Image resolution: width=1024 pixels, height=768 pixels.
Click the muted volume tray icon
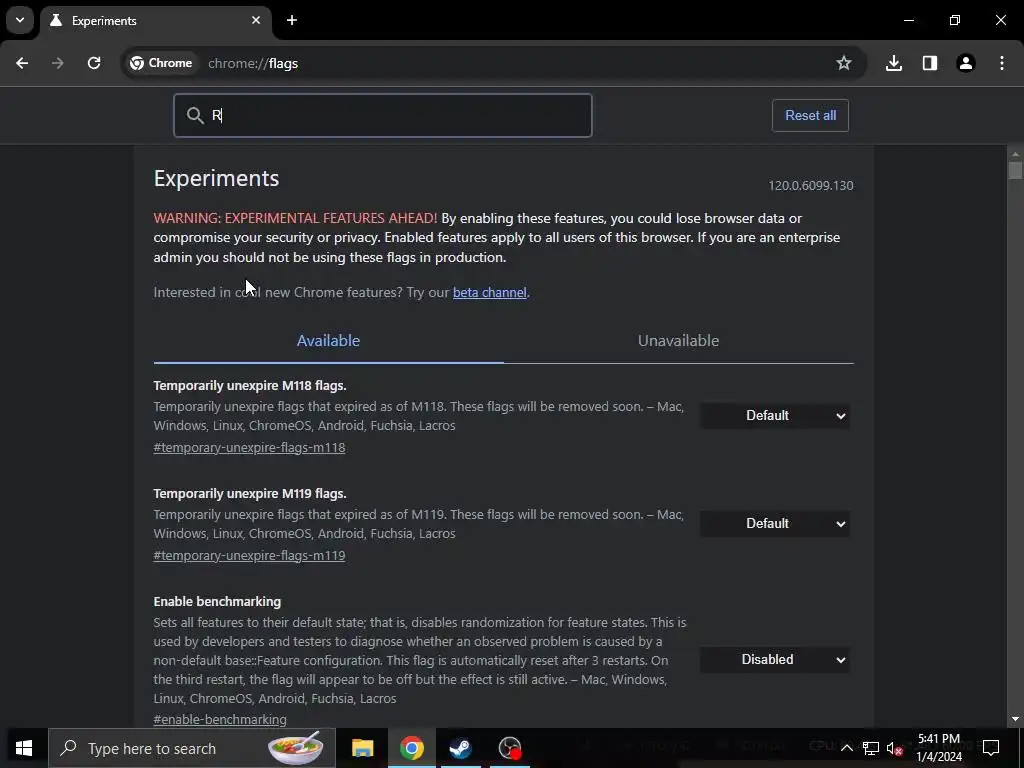(894, 748)
